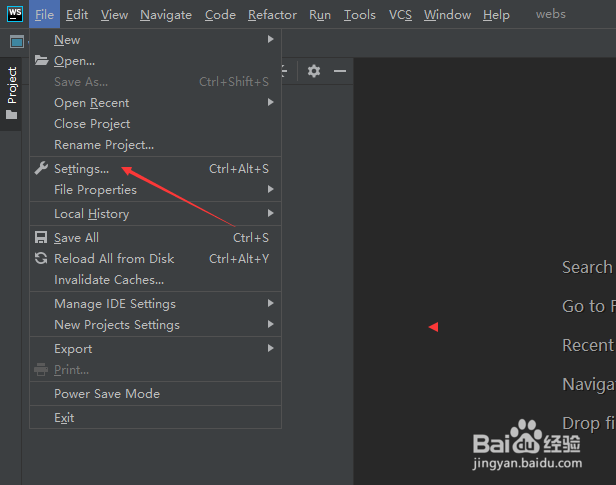The width and height of the screenshot is (616, 485).
Task: Expand Manage IDE Settings submenu
Action: [156, 304]
